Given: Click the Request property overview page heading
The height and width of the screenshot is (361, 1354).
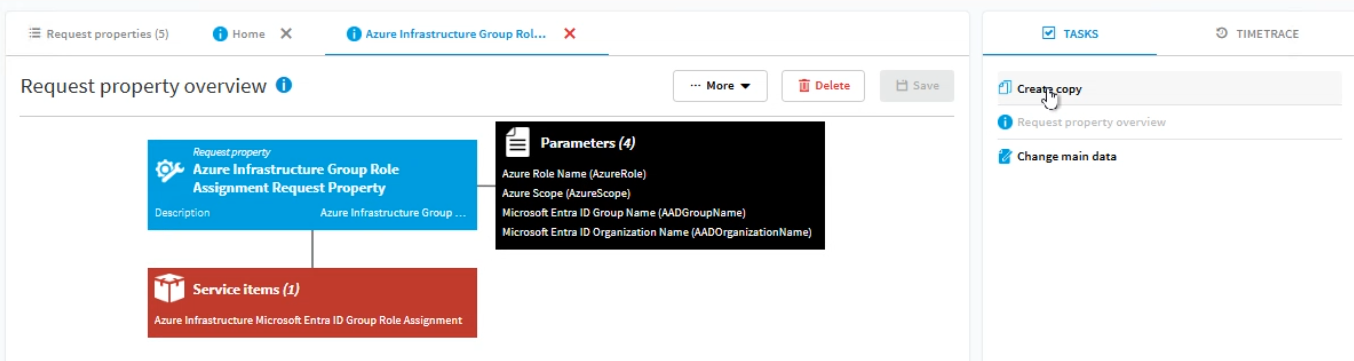Looking at the screenshot, I should pos(143,86).
